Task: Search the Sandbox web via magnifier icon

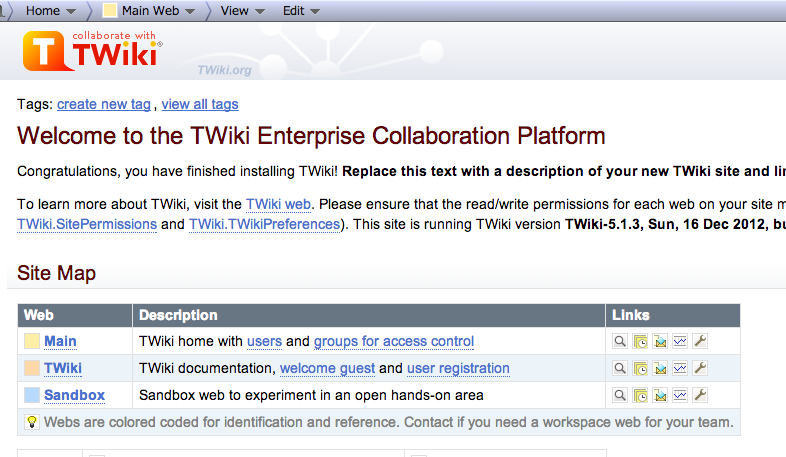Action: coord(620,395)
